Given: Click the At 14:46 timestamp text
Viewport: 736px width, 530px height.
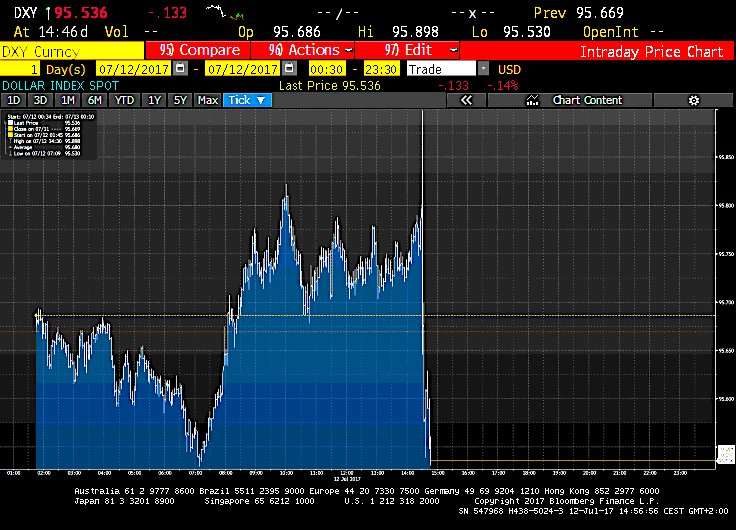Looking at the screenshot, I should point(51,31).
